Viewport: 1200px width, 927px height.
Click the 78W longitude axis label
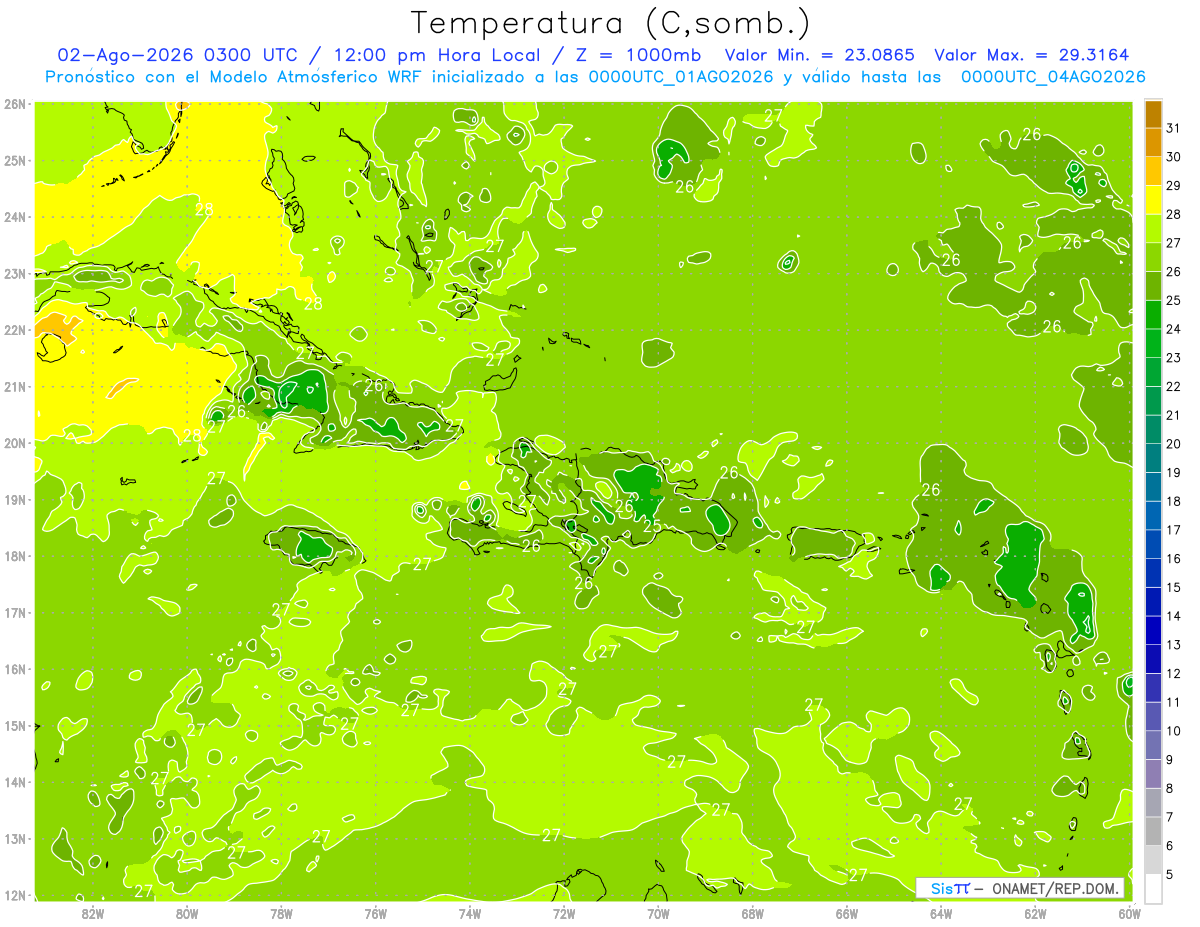coord(281,913)
